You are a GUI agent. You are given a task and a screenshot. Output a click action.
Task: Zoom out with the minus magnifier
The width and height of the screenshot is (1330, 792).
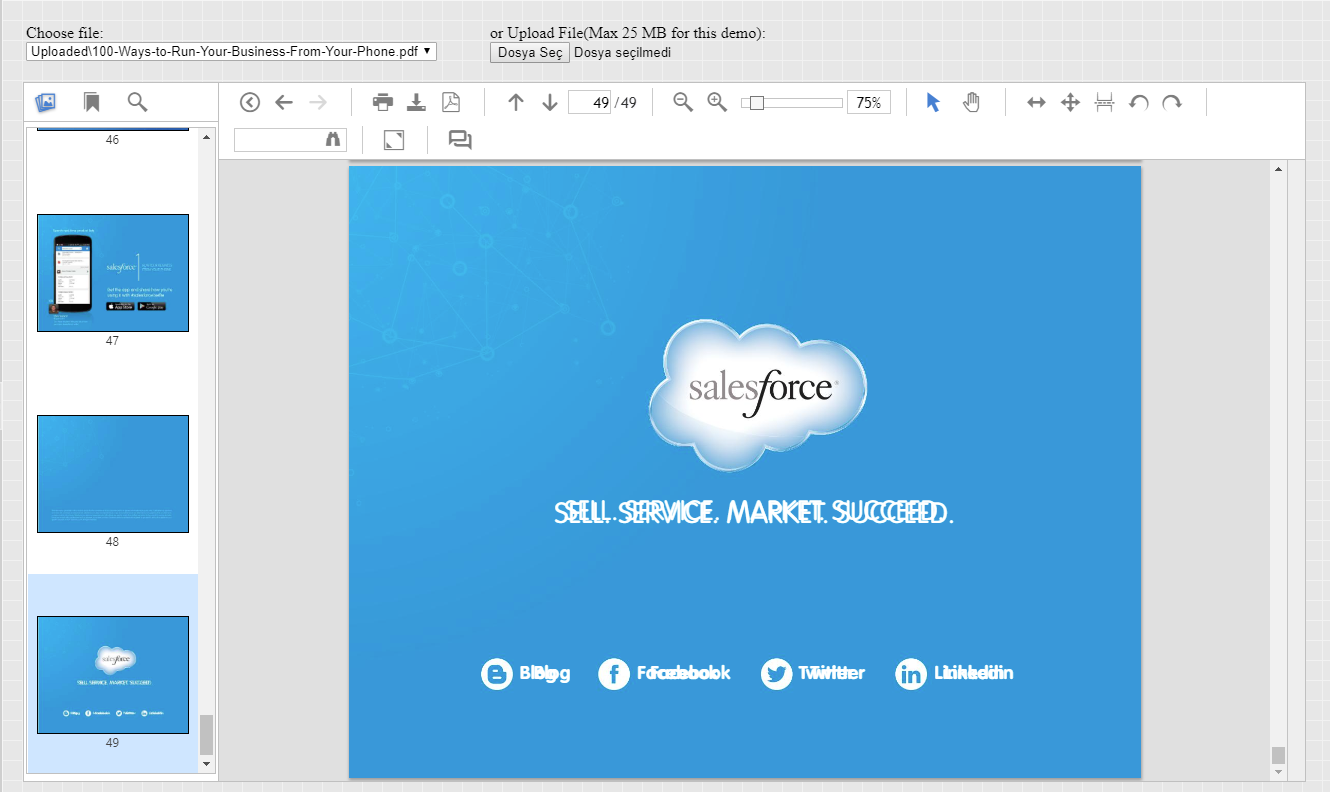[683, 102]
